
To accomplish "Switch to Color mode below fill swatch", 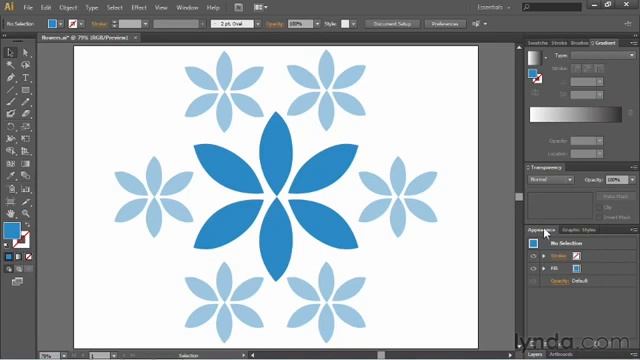I will coord(9,257).
